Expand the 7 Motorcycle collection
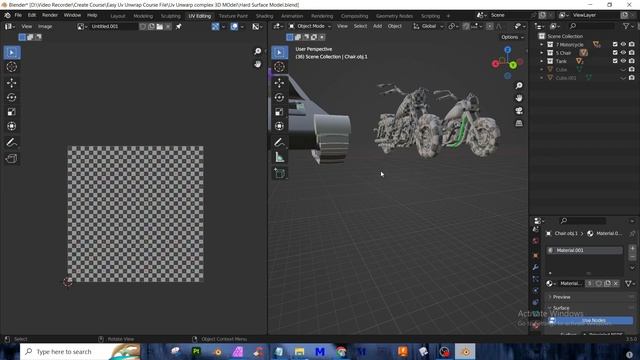The image size is (640, 360). (542, 44)
